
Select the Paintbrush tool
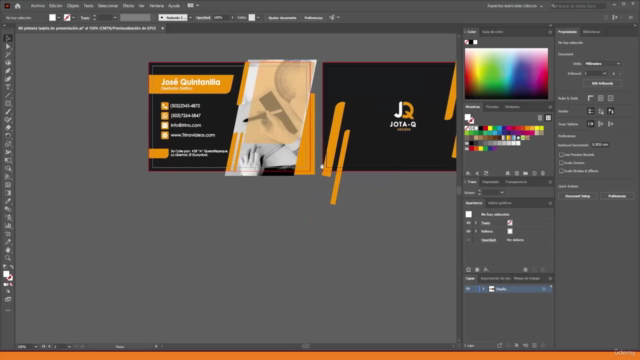click(x=8, y=112)
